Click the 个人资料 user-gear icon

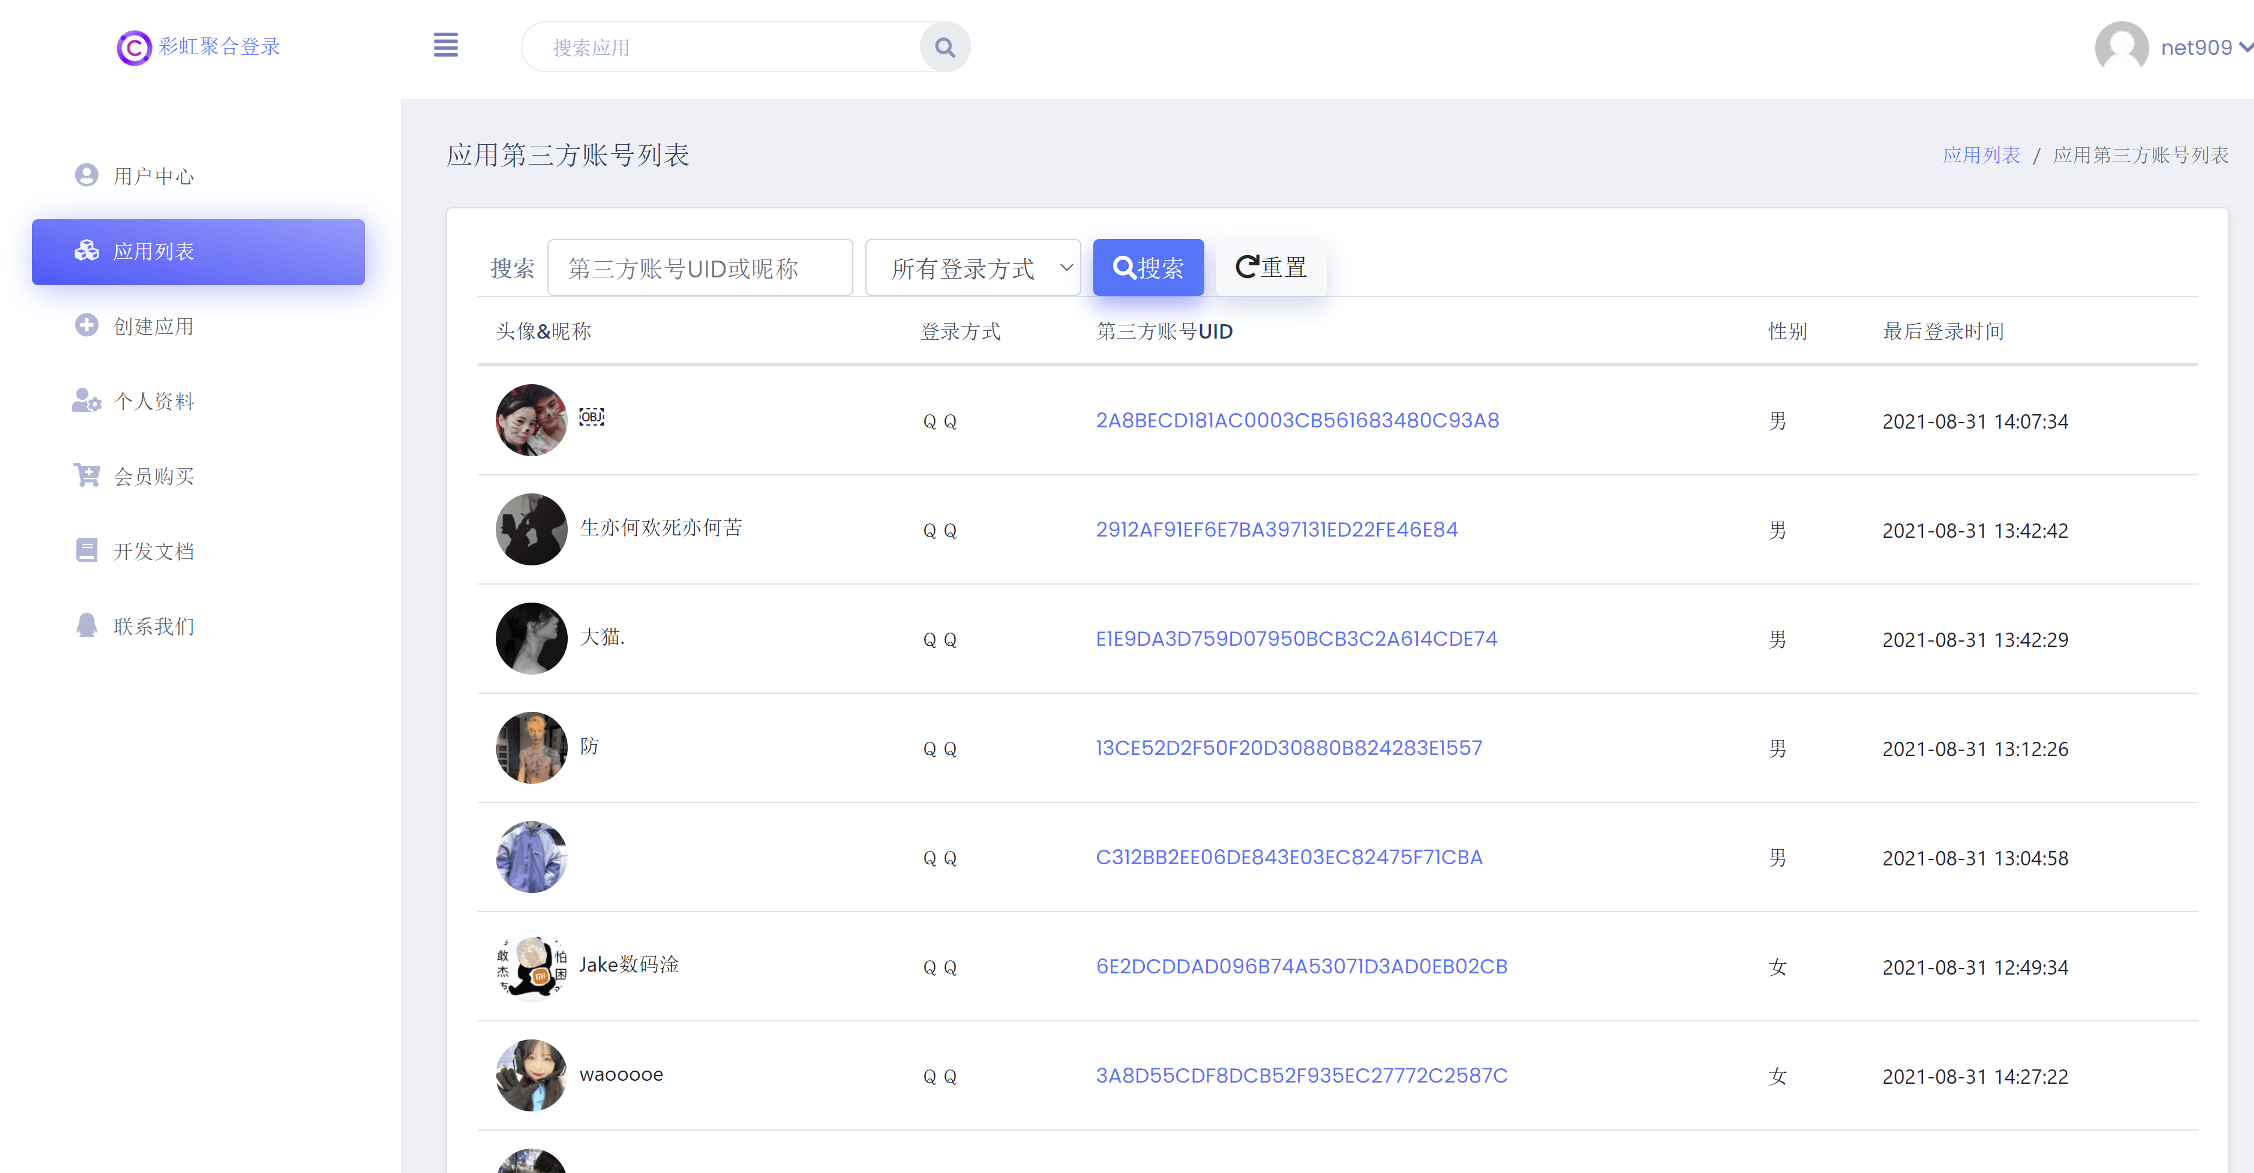pyautogui.click(x=87, y=401)
